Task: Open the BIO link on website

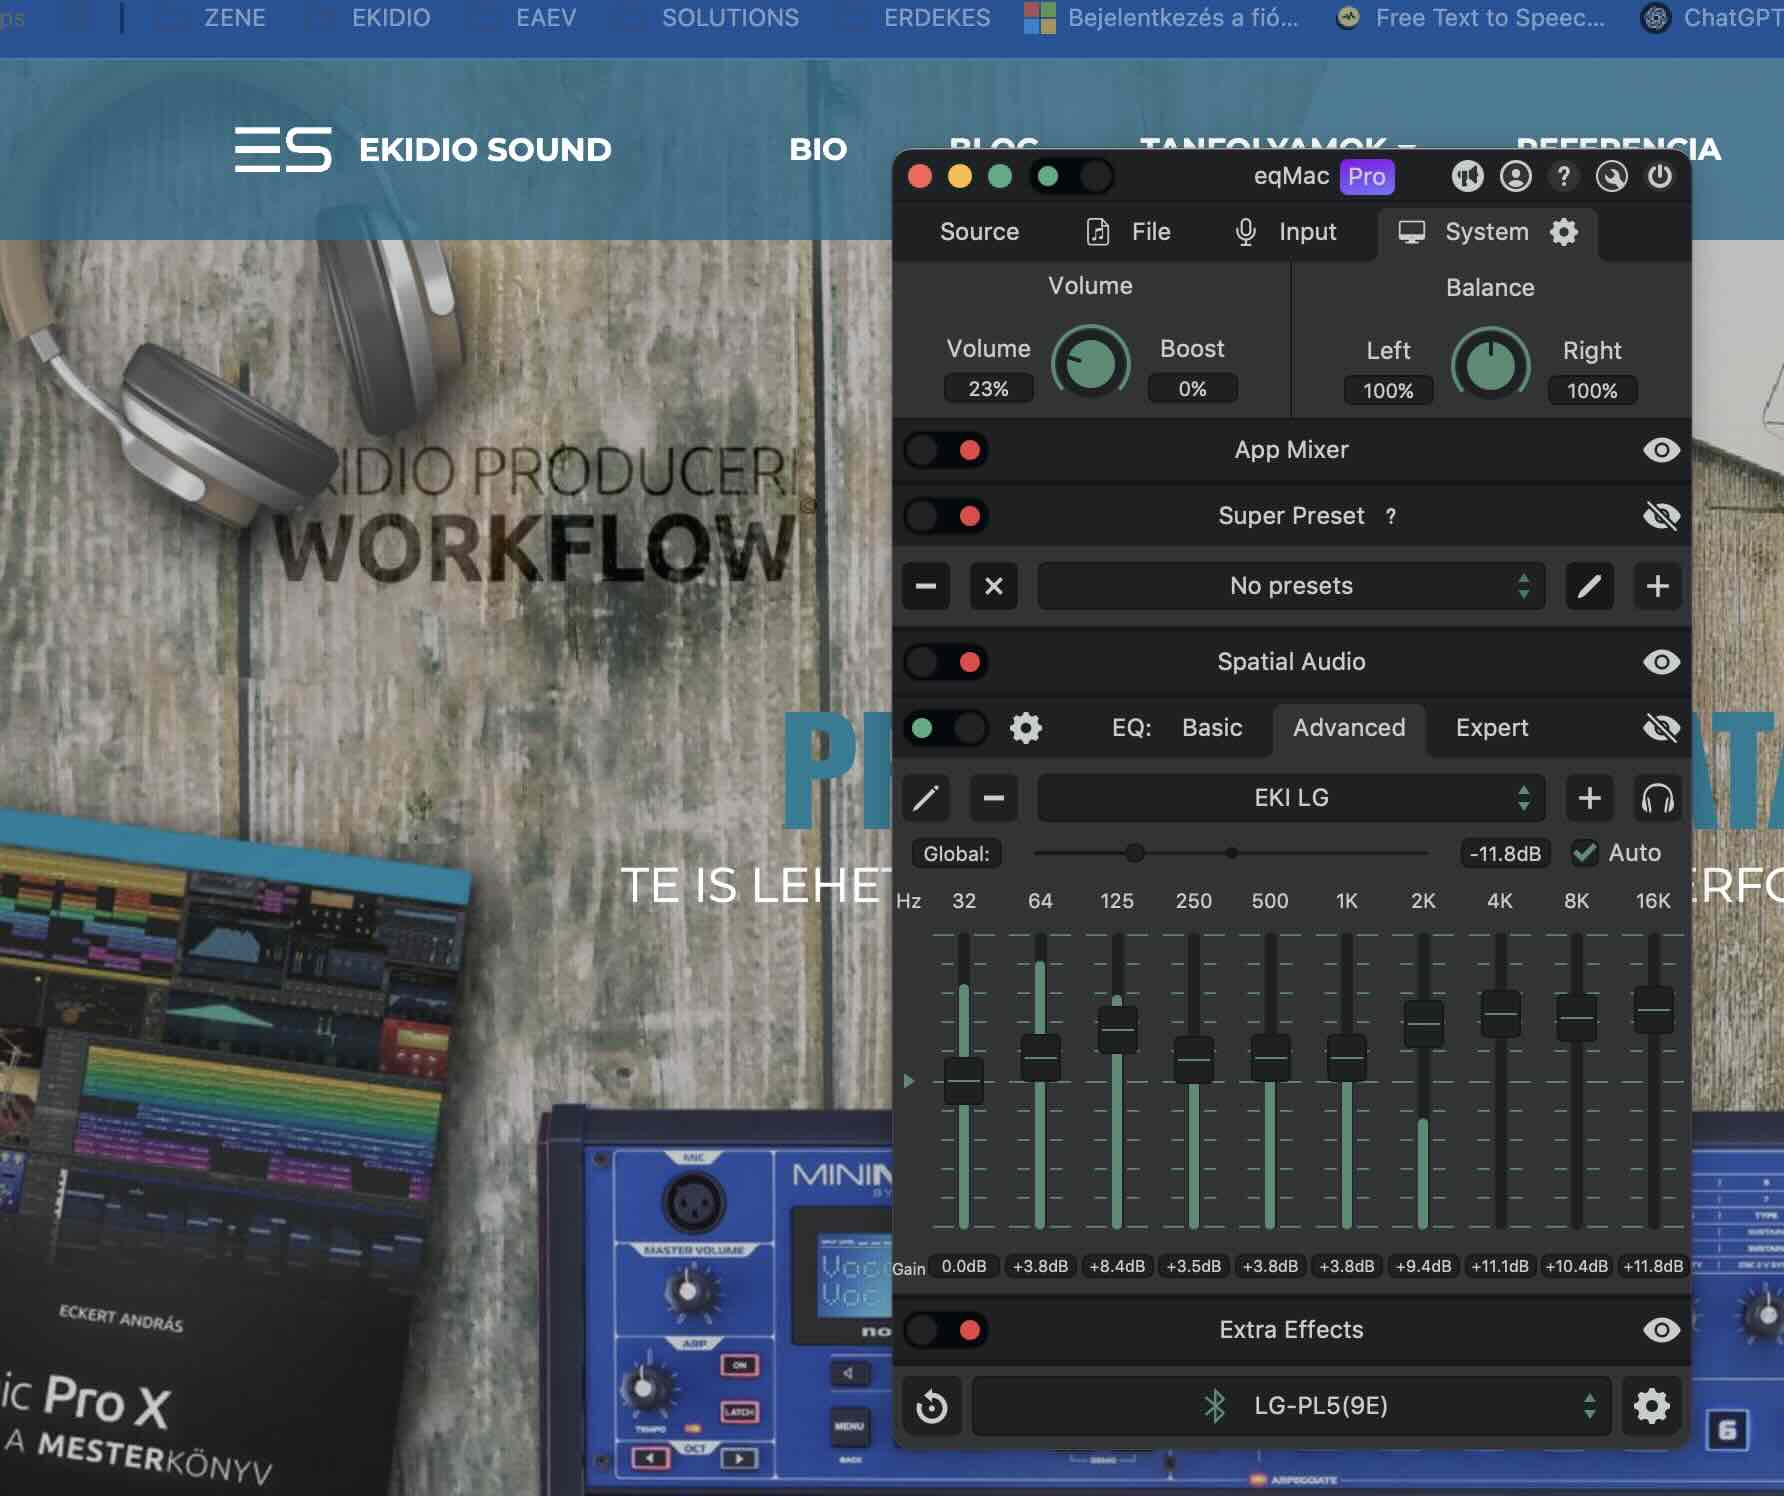Action: coord(817,150)
